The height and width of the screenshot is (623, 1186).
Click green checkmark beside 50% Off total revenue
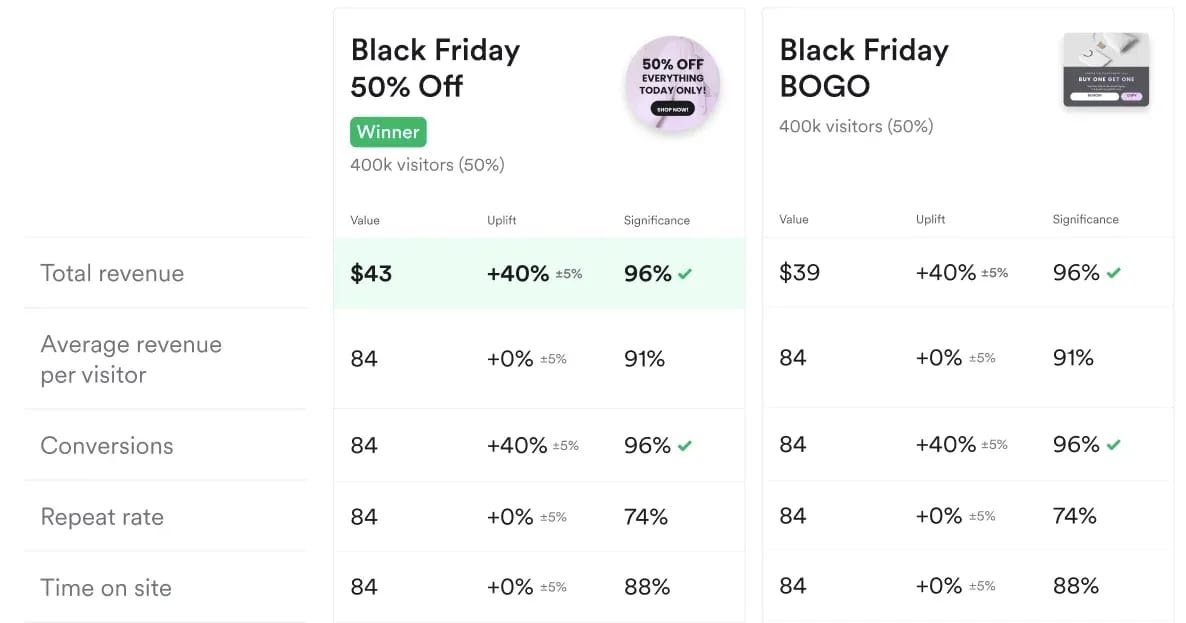click(x=685, y=274)
